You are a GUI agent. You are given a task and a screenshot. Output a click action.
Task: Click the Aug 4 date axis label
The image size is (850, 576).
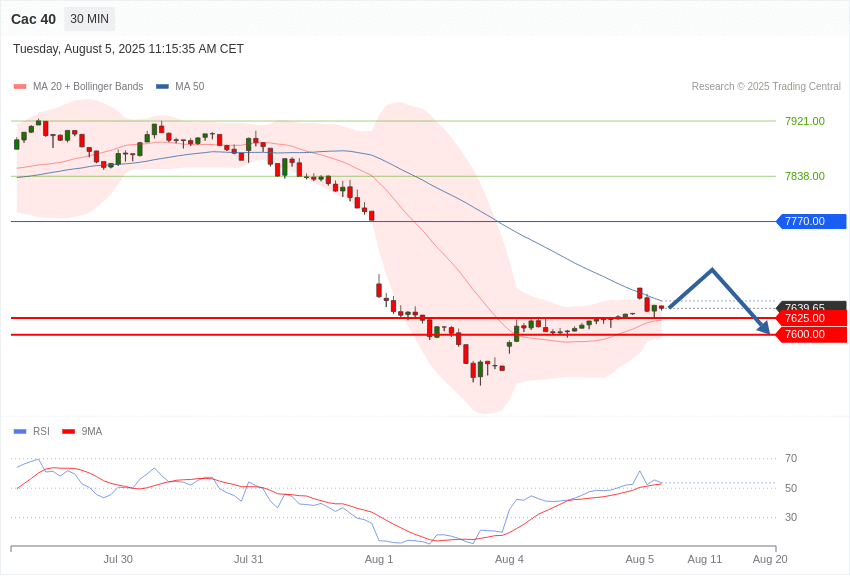510,560
